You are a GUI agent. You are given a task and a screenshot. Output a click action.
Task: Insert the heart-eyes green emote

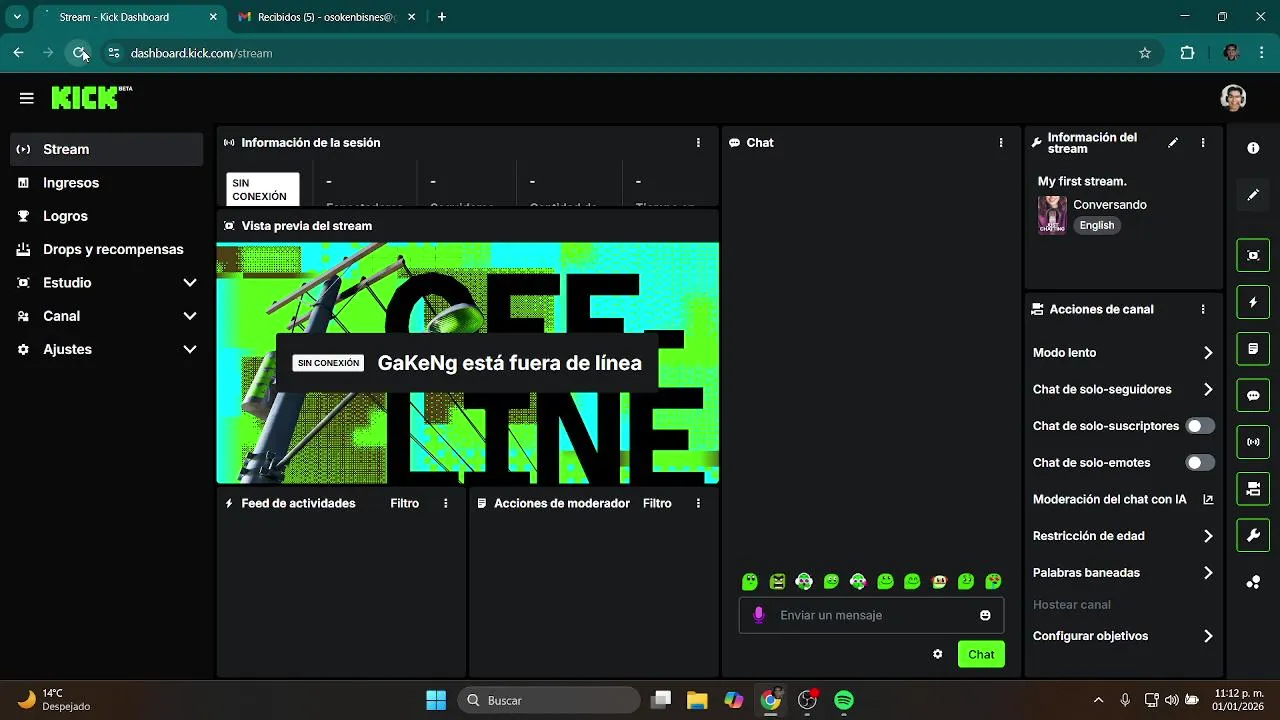(x=993, y=581)
